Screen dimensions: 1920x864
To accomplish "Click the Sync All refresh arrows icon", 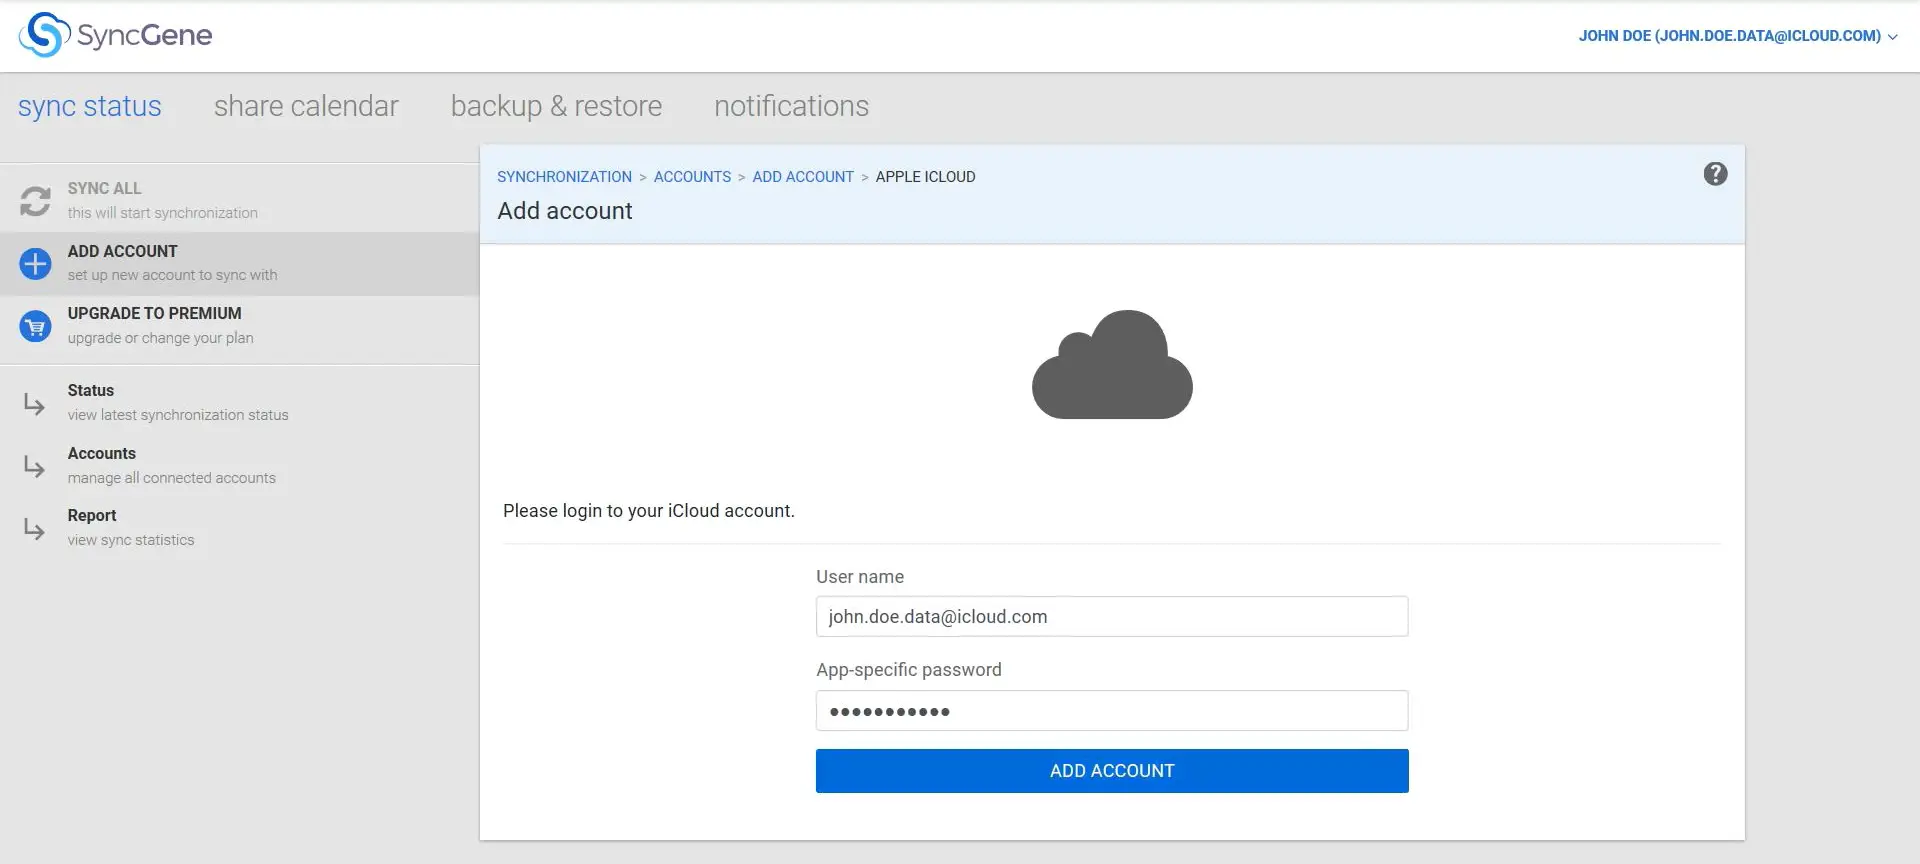I will point(35,201).
